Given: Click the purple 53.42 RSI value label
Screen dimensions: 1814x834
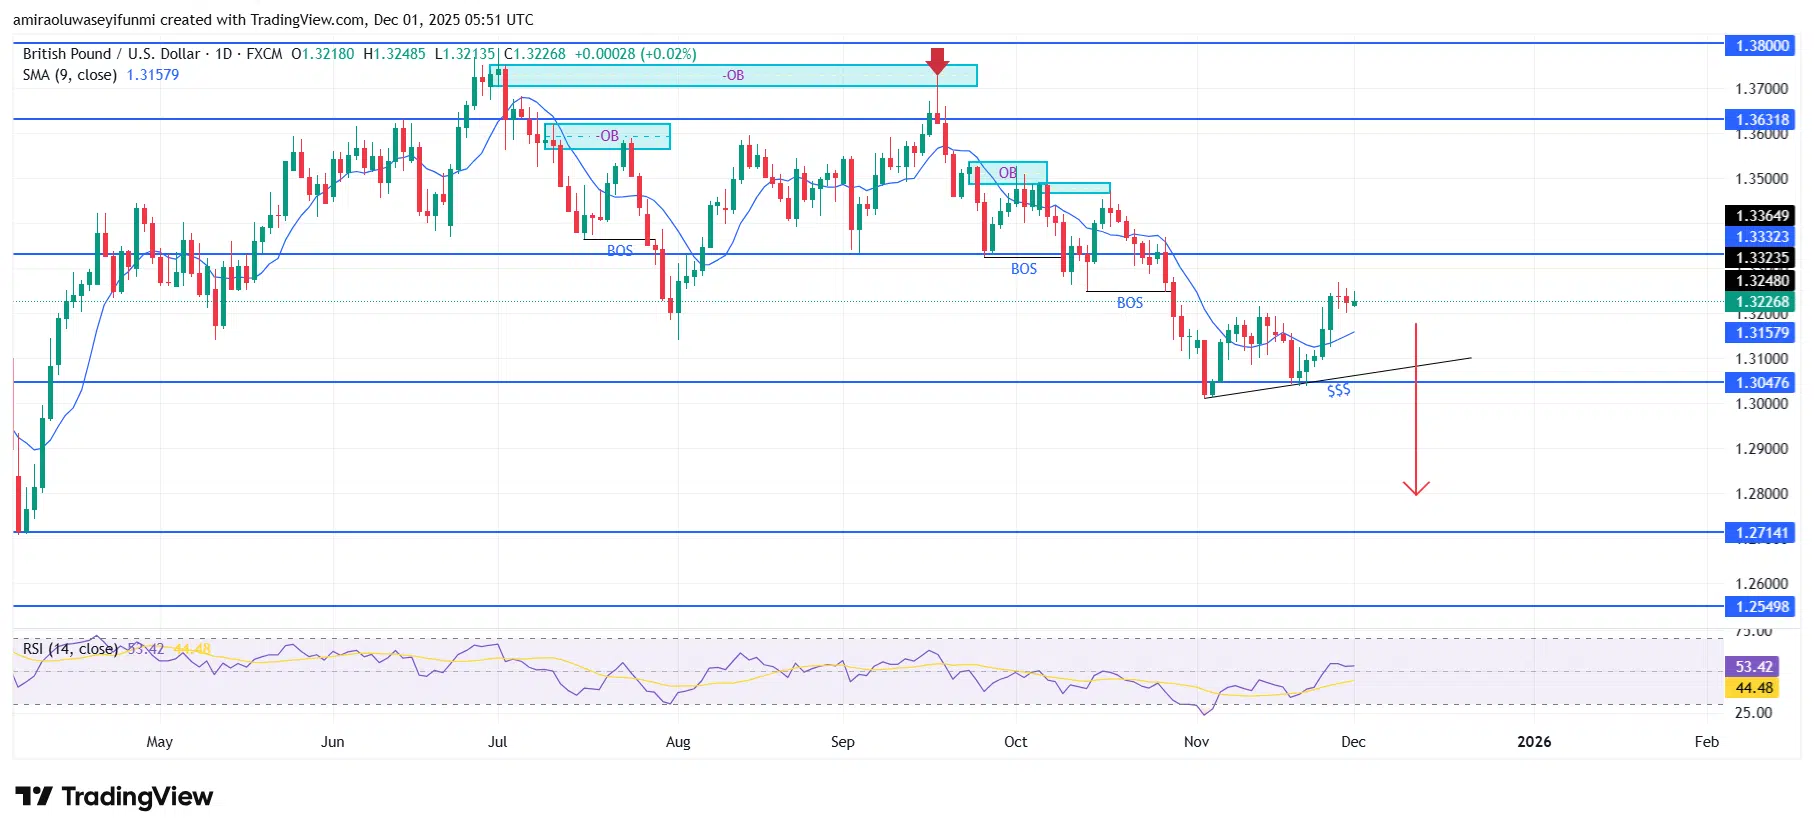Looking at the screenshot, I should (x=1753, y=666).
